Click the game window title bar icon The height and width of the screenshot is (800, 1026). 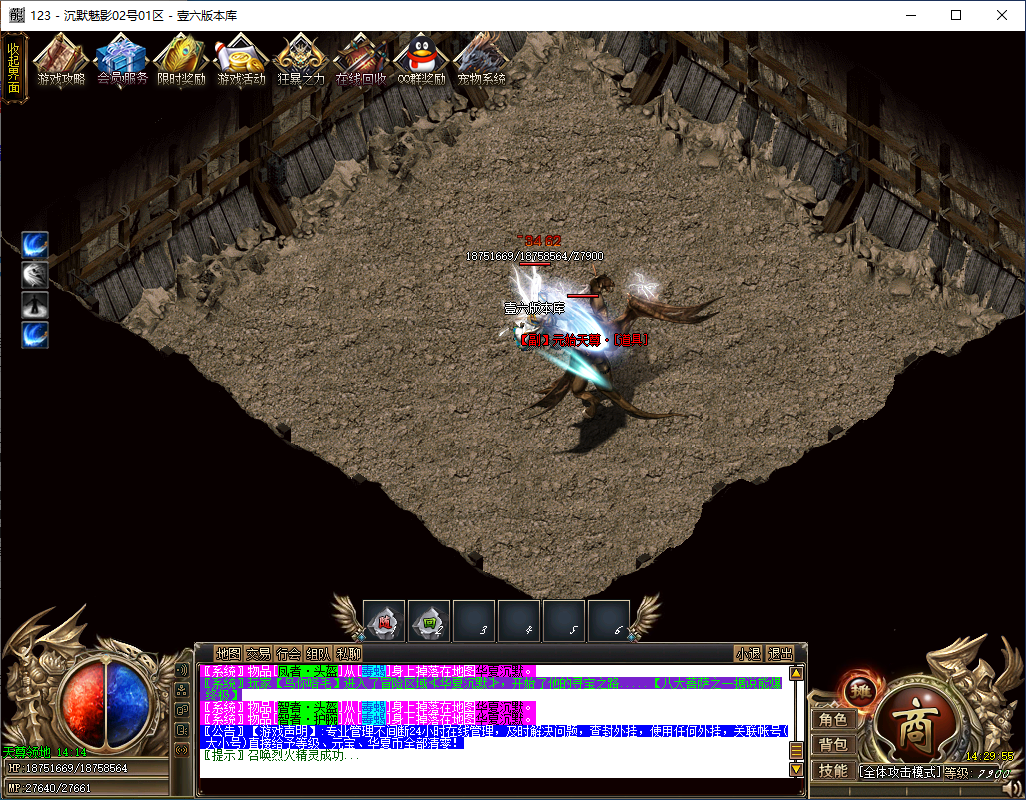pos(17,15)
